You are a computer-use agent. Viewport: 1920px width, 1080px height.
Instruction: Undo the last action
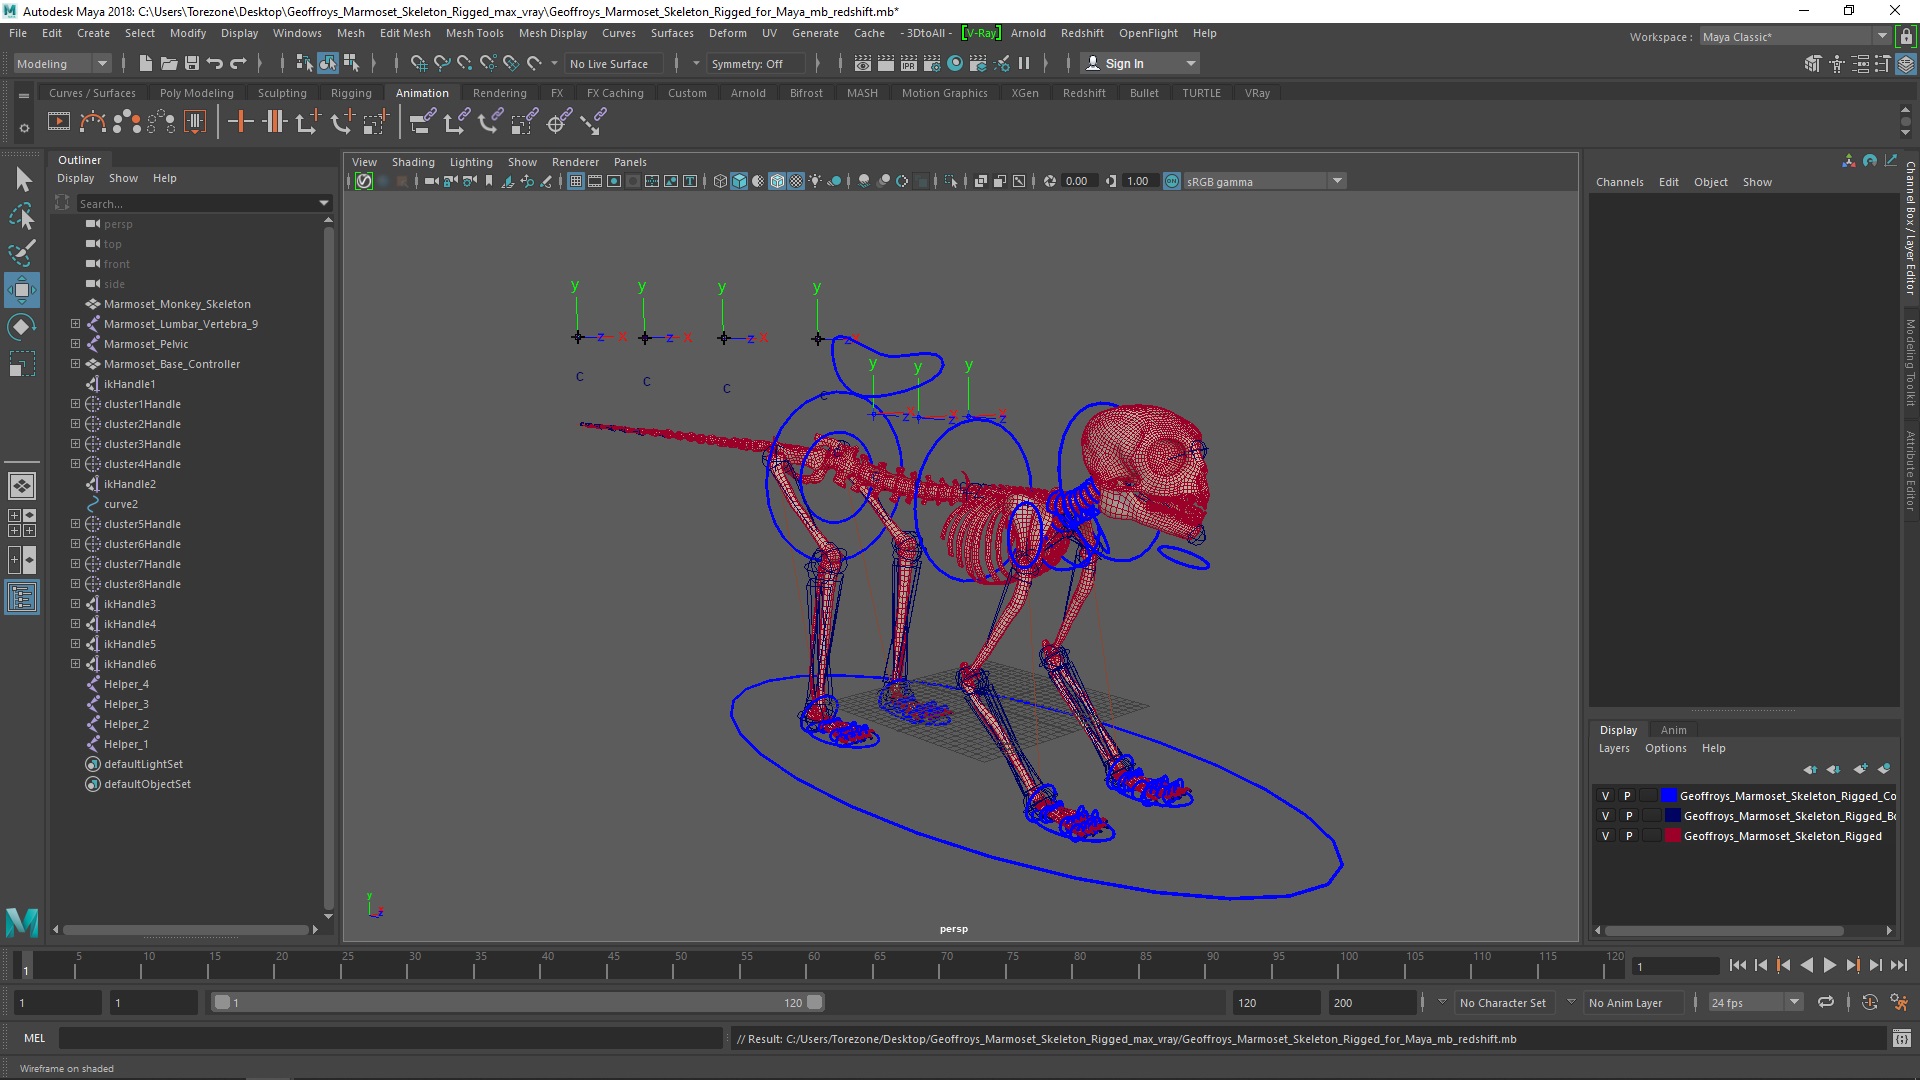pyautogui.click(x=215, y=63)
